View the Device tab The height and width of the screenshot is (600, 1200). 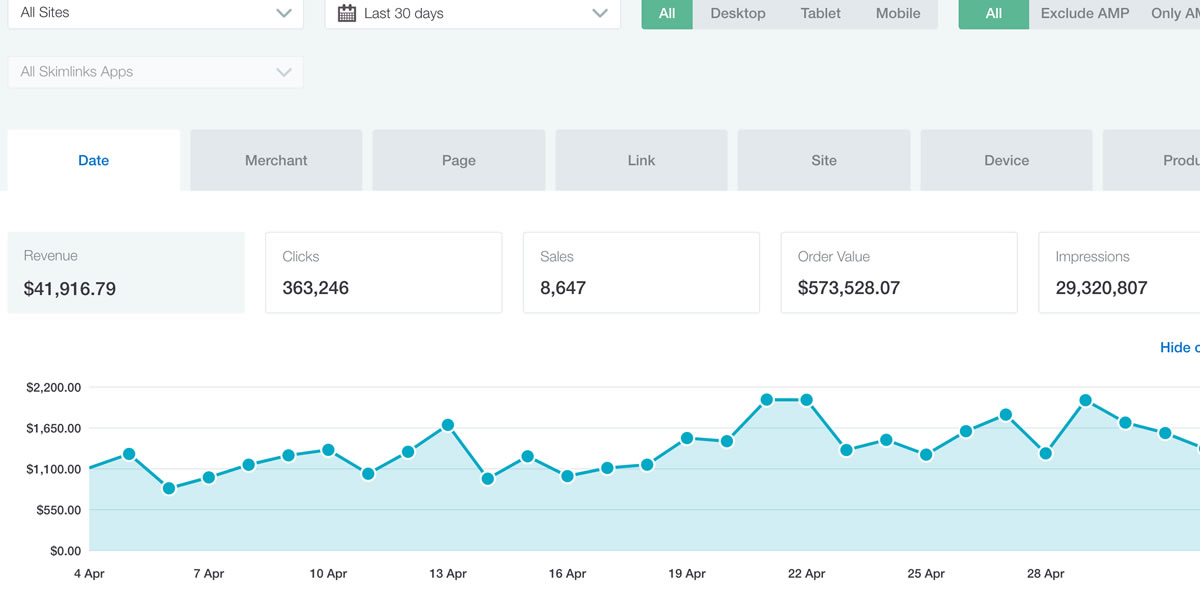coord(1006,160)
